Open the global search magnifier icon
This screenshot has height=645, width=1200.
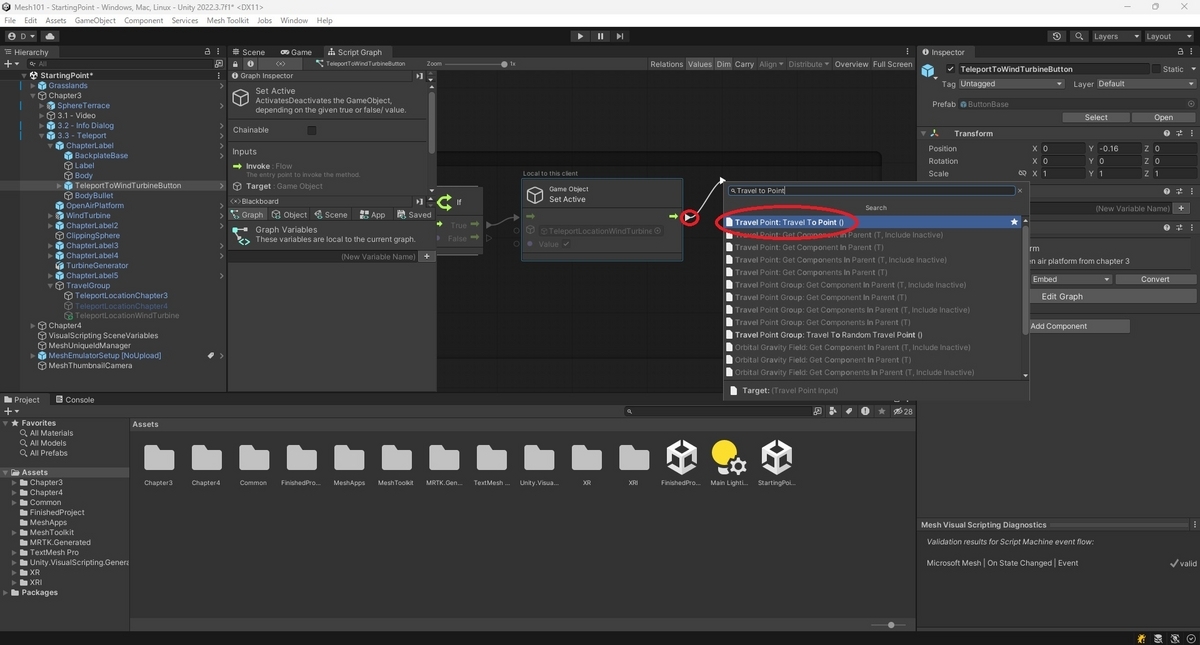[x=1078, y=36]
